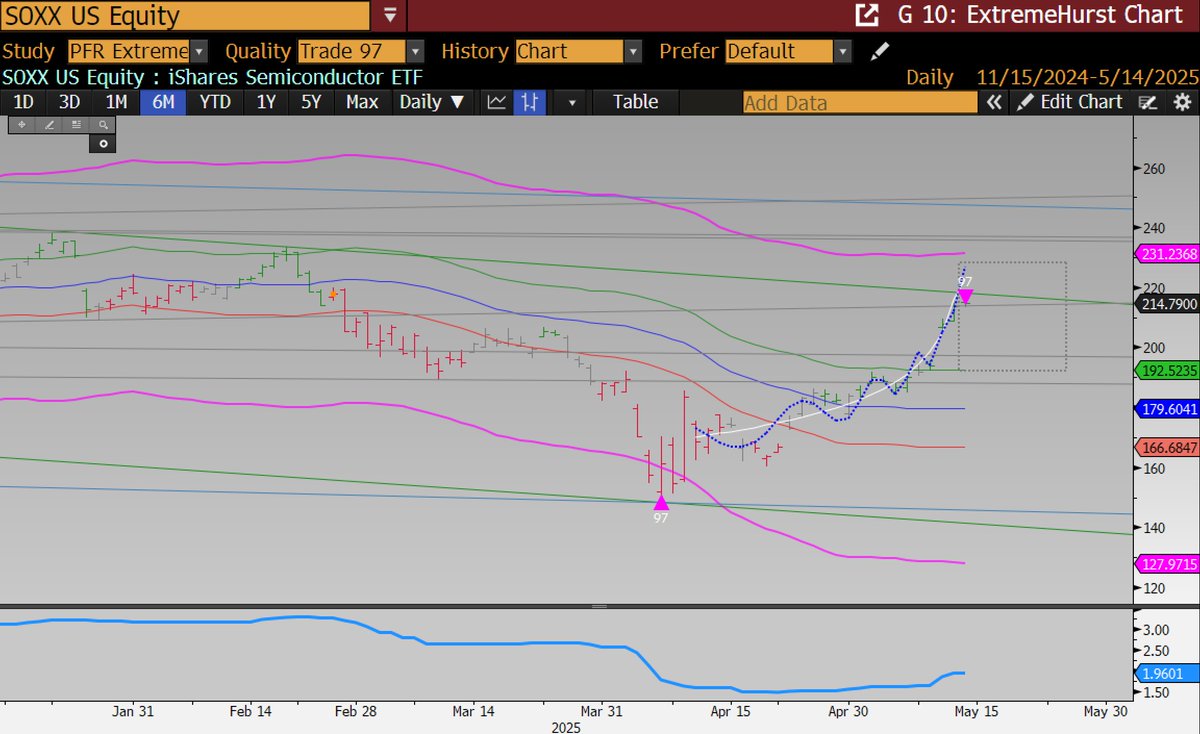Select the YTD time range

(215, 101)
